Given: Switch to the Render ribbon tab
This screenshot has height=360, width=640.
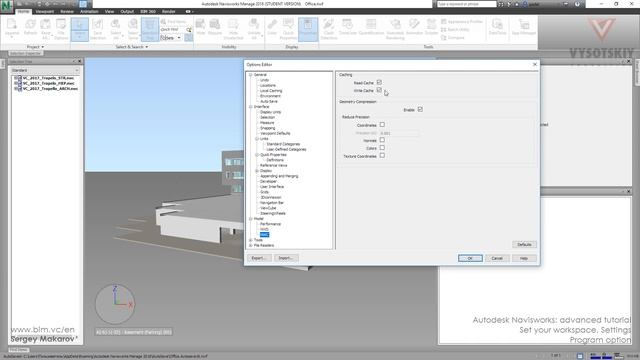Looking at the screenshot, I should point(169,11).
